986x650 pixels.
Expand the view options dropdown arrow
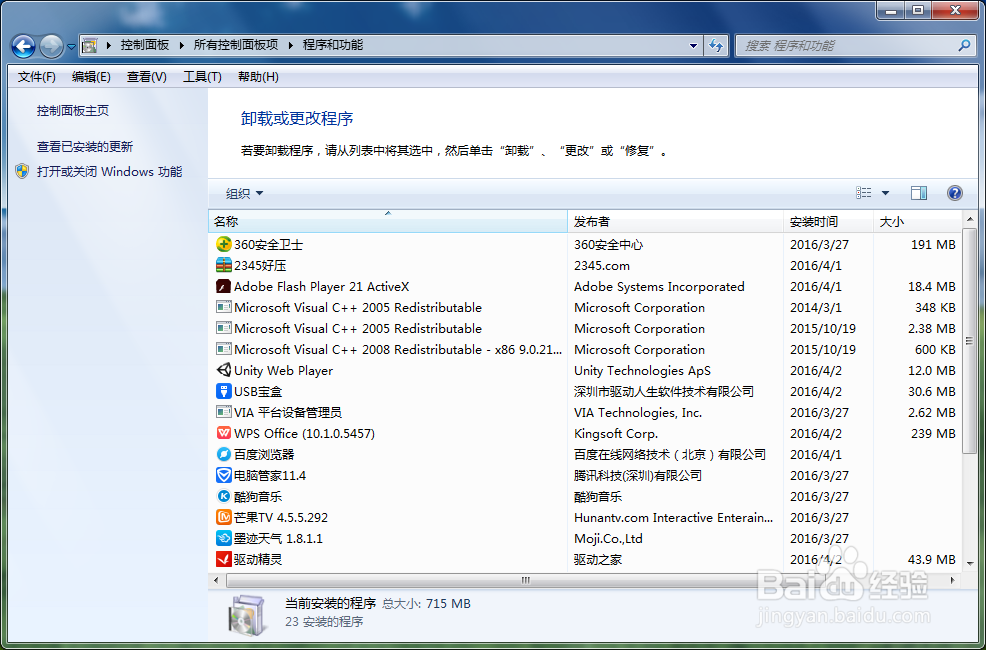point(885,193)
